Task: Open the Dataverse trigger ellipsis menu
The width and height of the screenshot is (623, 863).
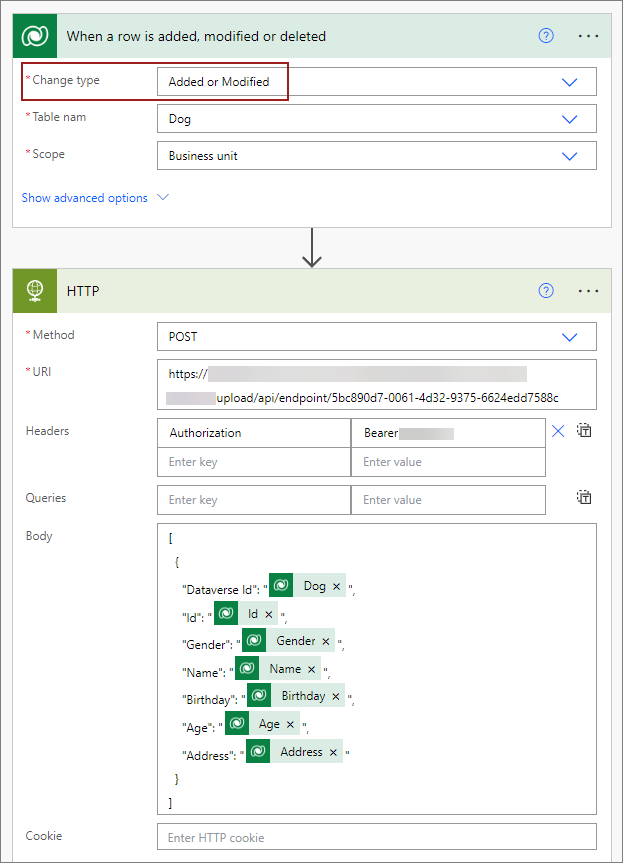Action: click(x=588, y=35)
